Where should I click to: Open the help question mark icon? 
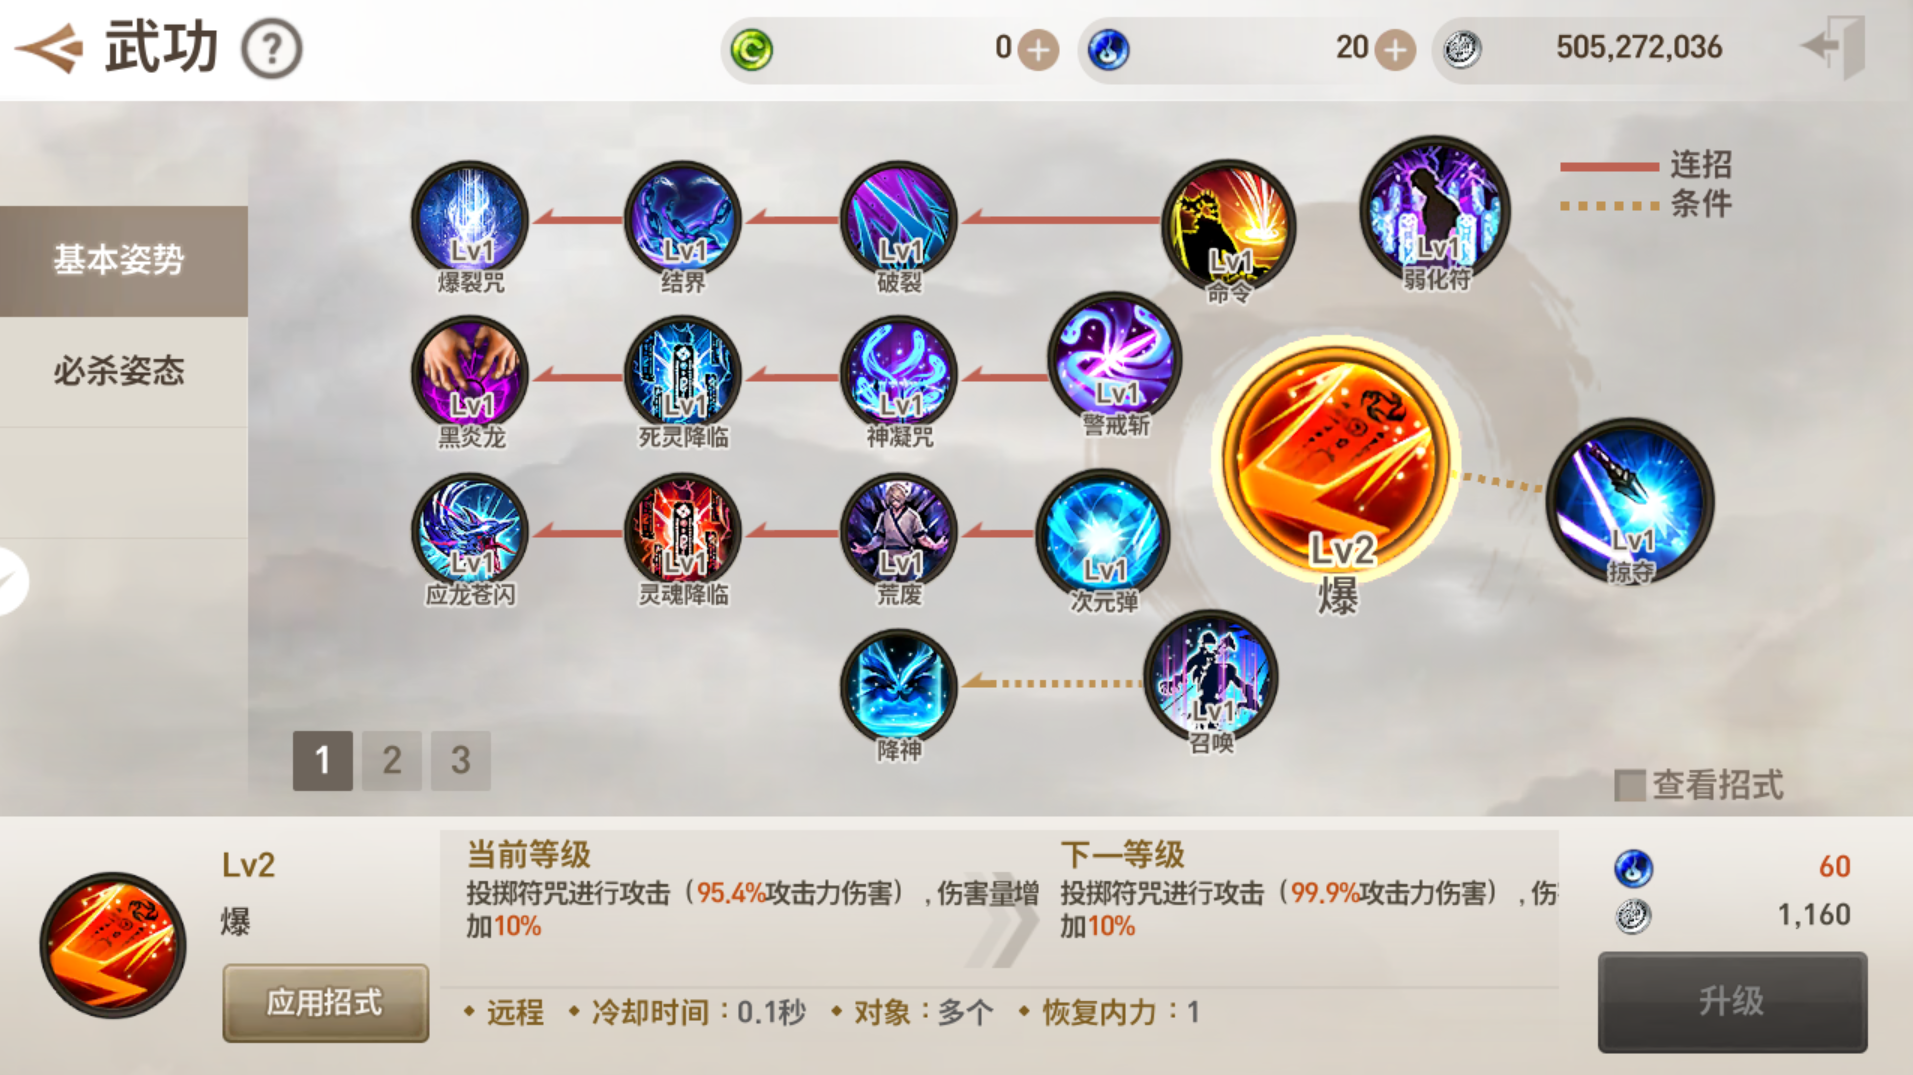(x=271, y=48)
